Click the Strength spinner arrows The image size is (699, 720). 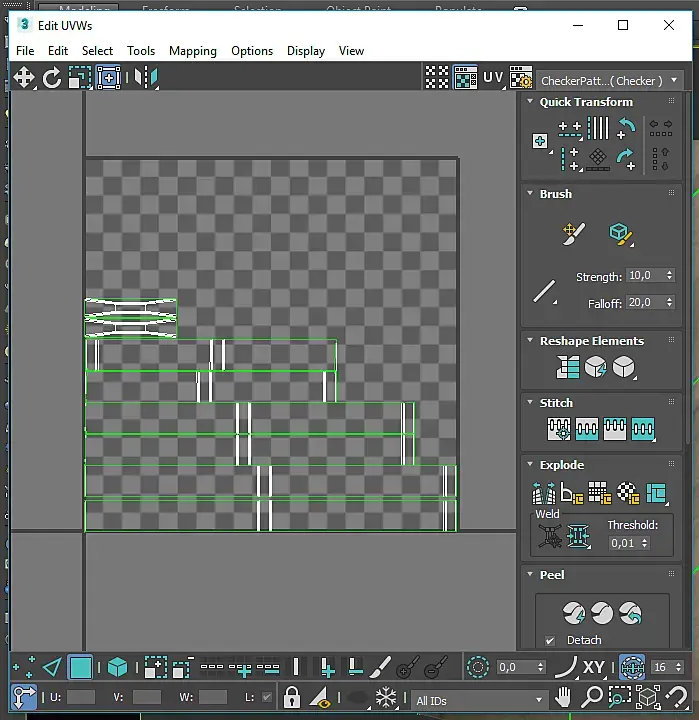point(670,276)
